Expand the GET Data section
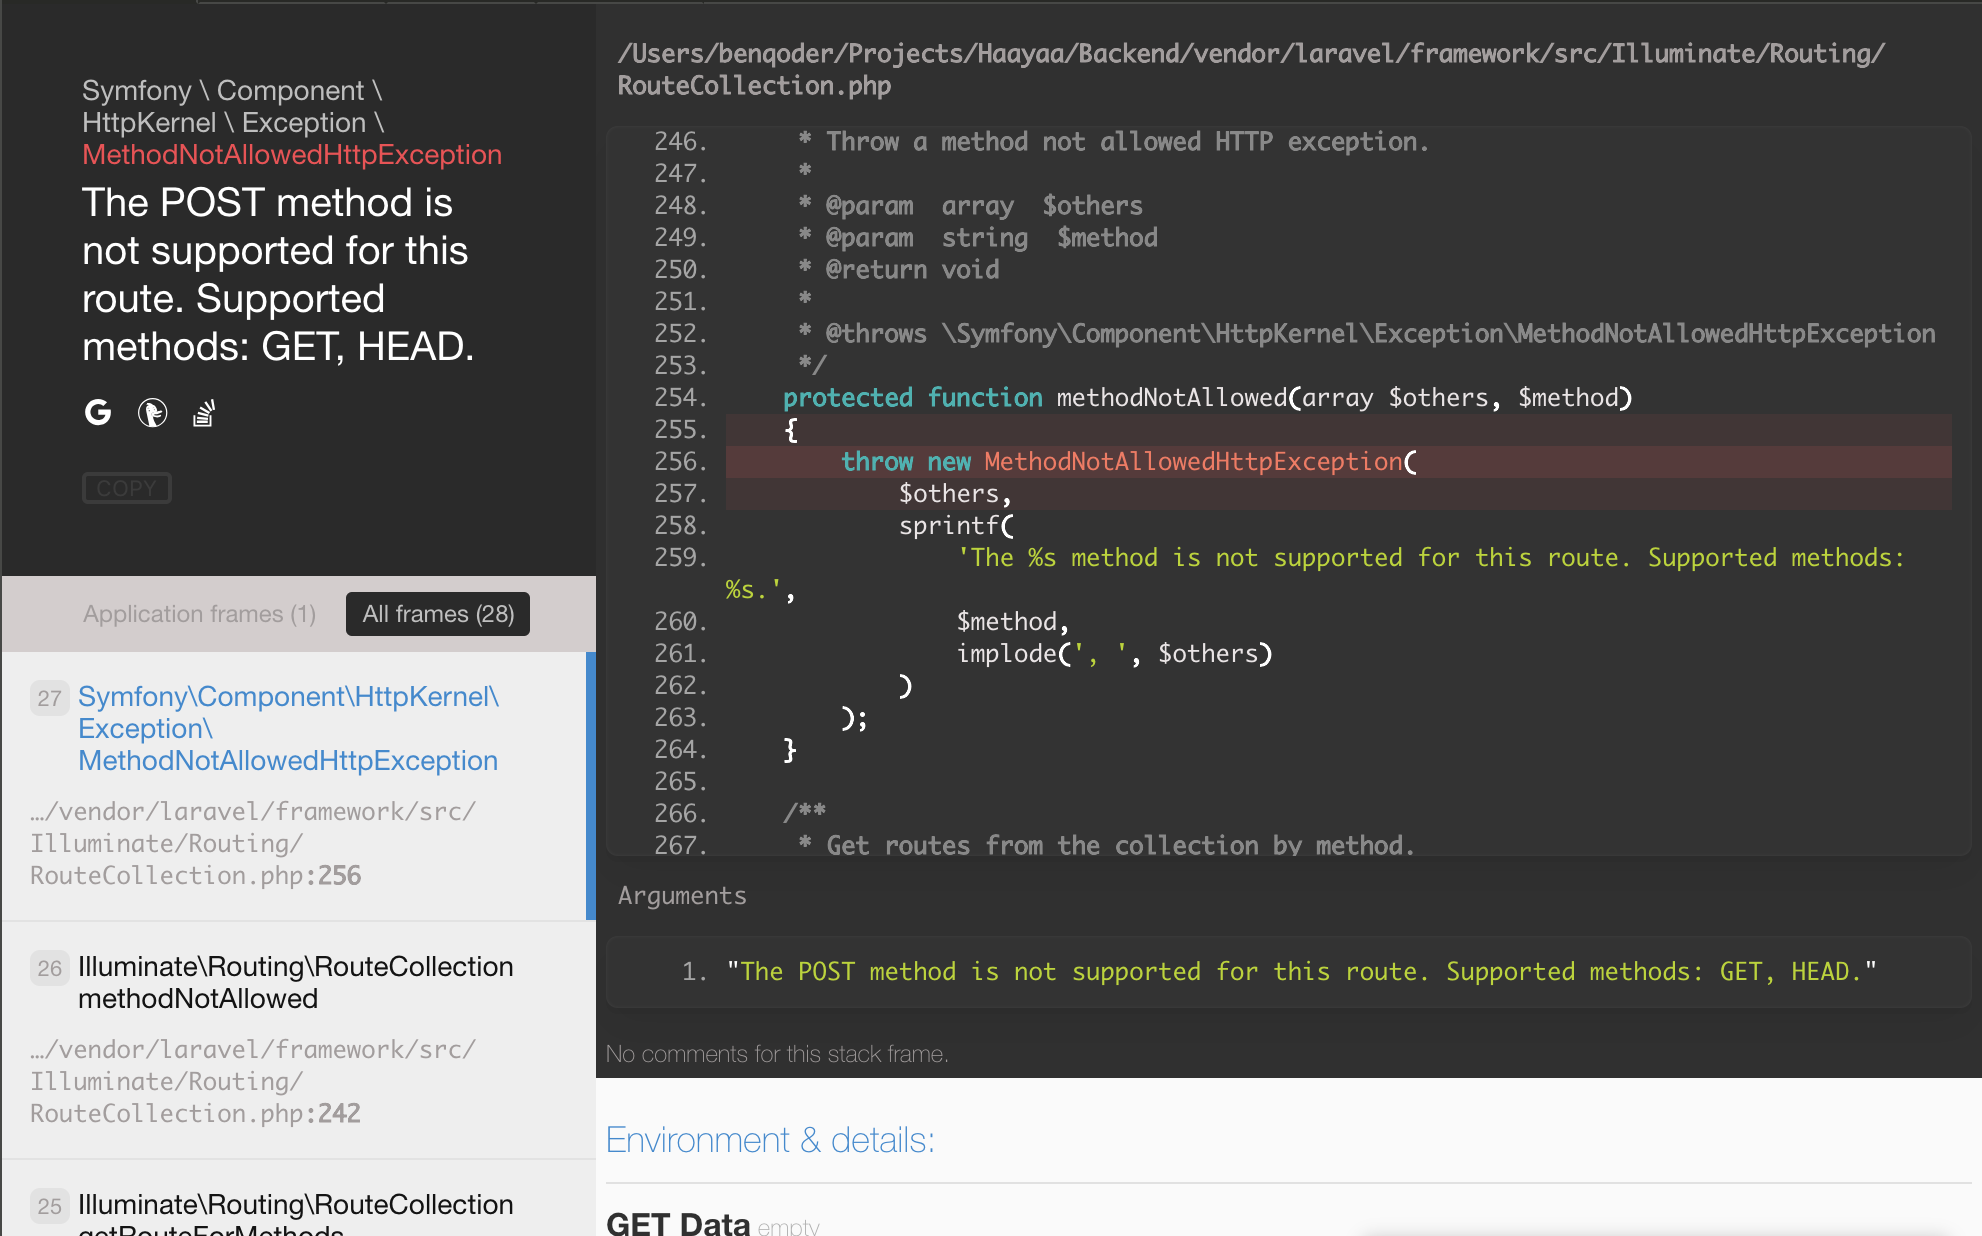1982x1236 pixels. click(x=678, y=1221)
